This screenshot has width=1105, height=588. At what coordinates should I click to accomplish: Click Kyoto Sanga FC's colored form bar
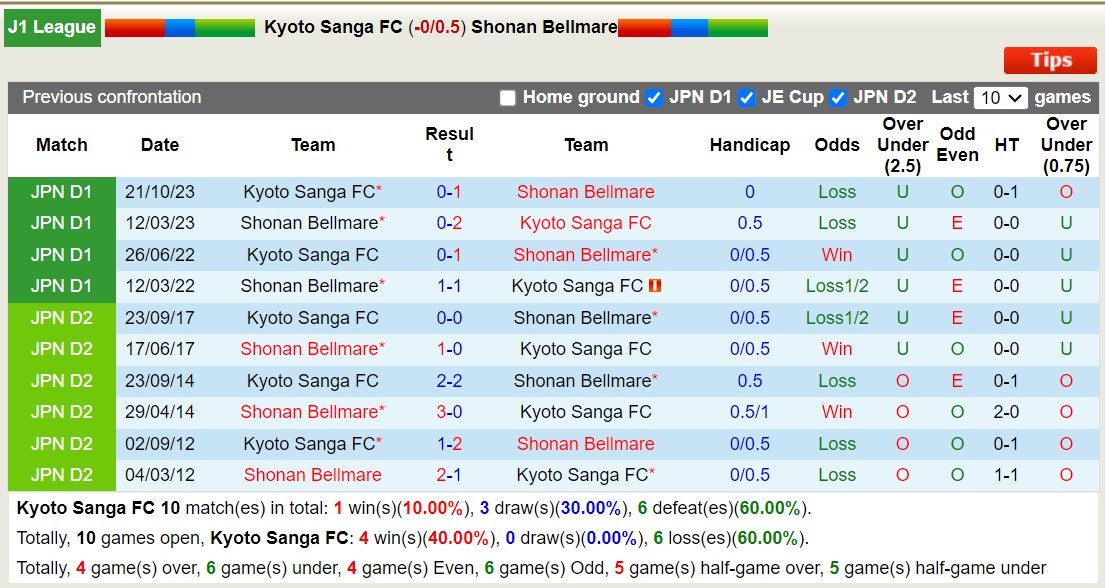pyautogui.click(x=180, y=27)
